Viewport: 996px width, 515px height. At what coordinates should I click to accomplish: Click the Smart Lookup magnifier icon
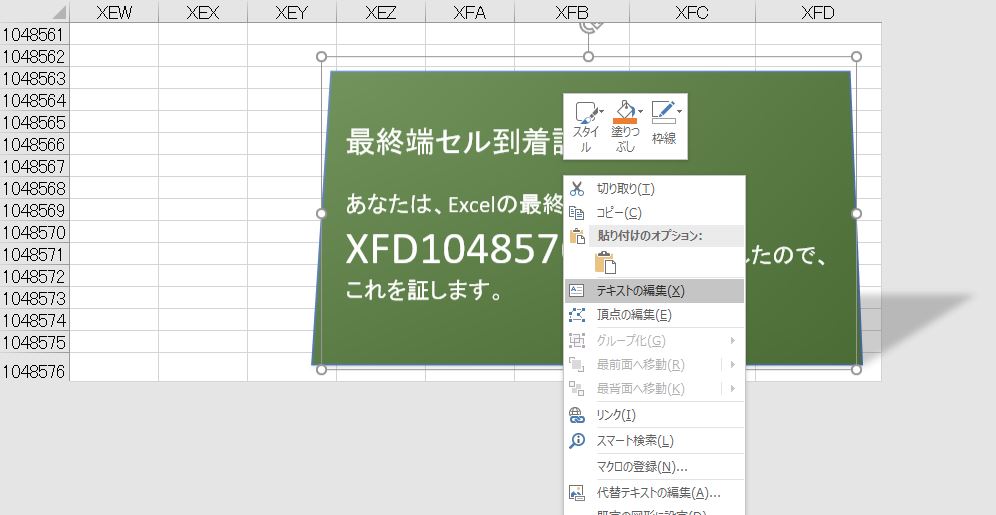(577, 441)
